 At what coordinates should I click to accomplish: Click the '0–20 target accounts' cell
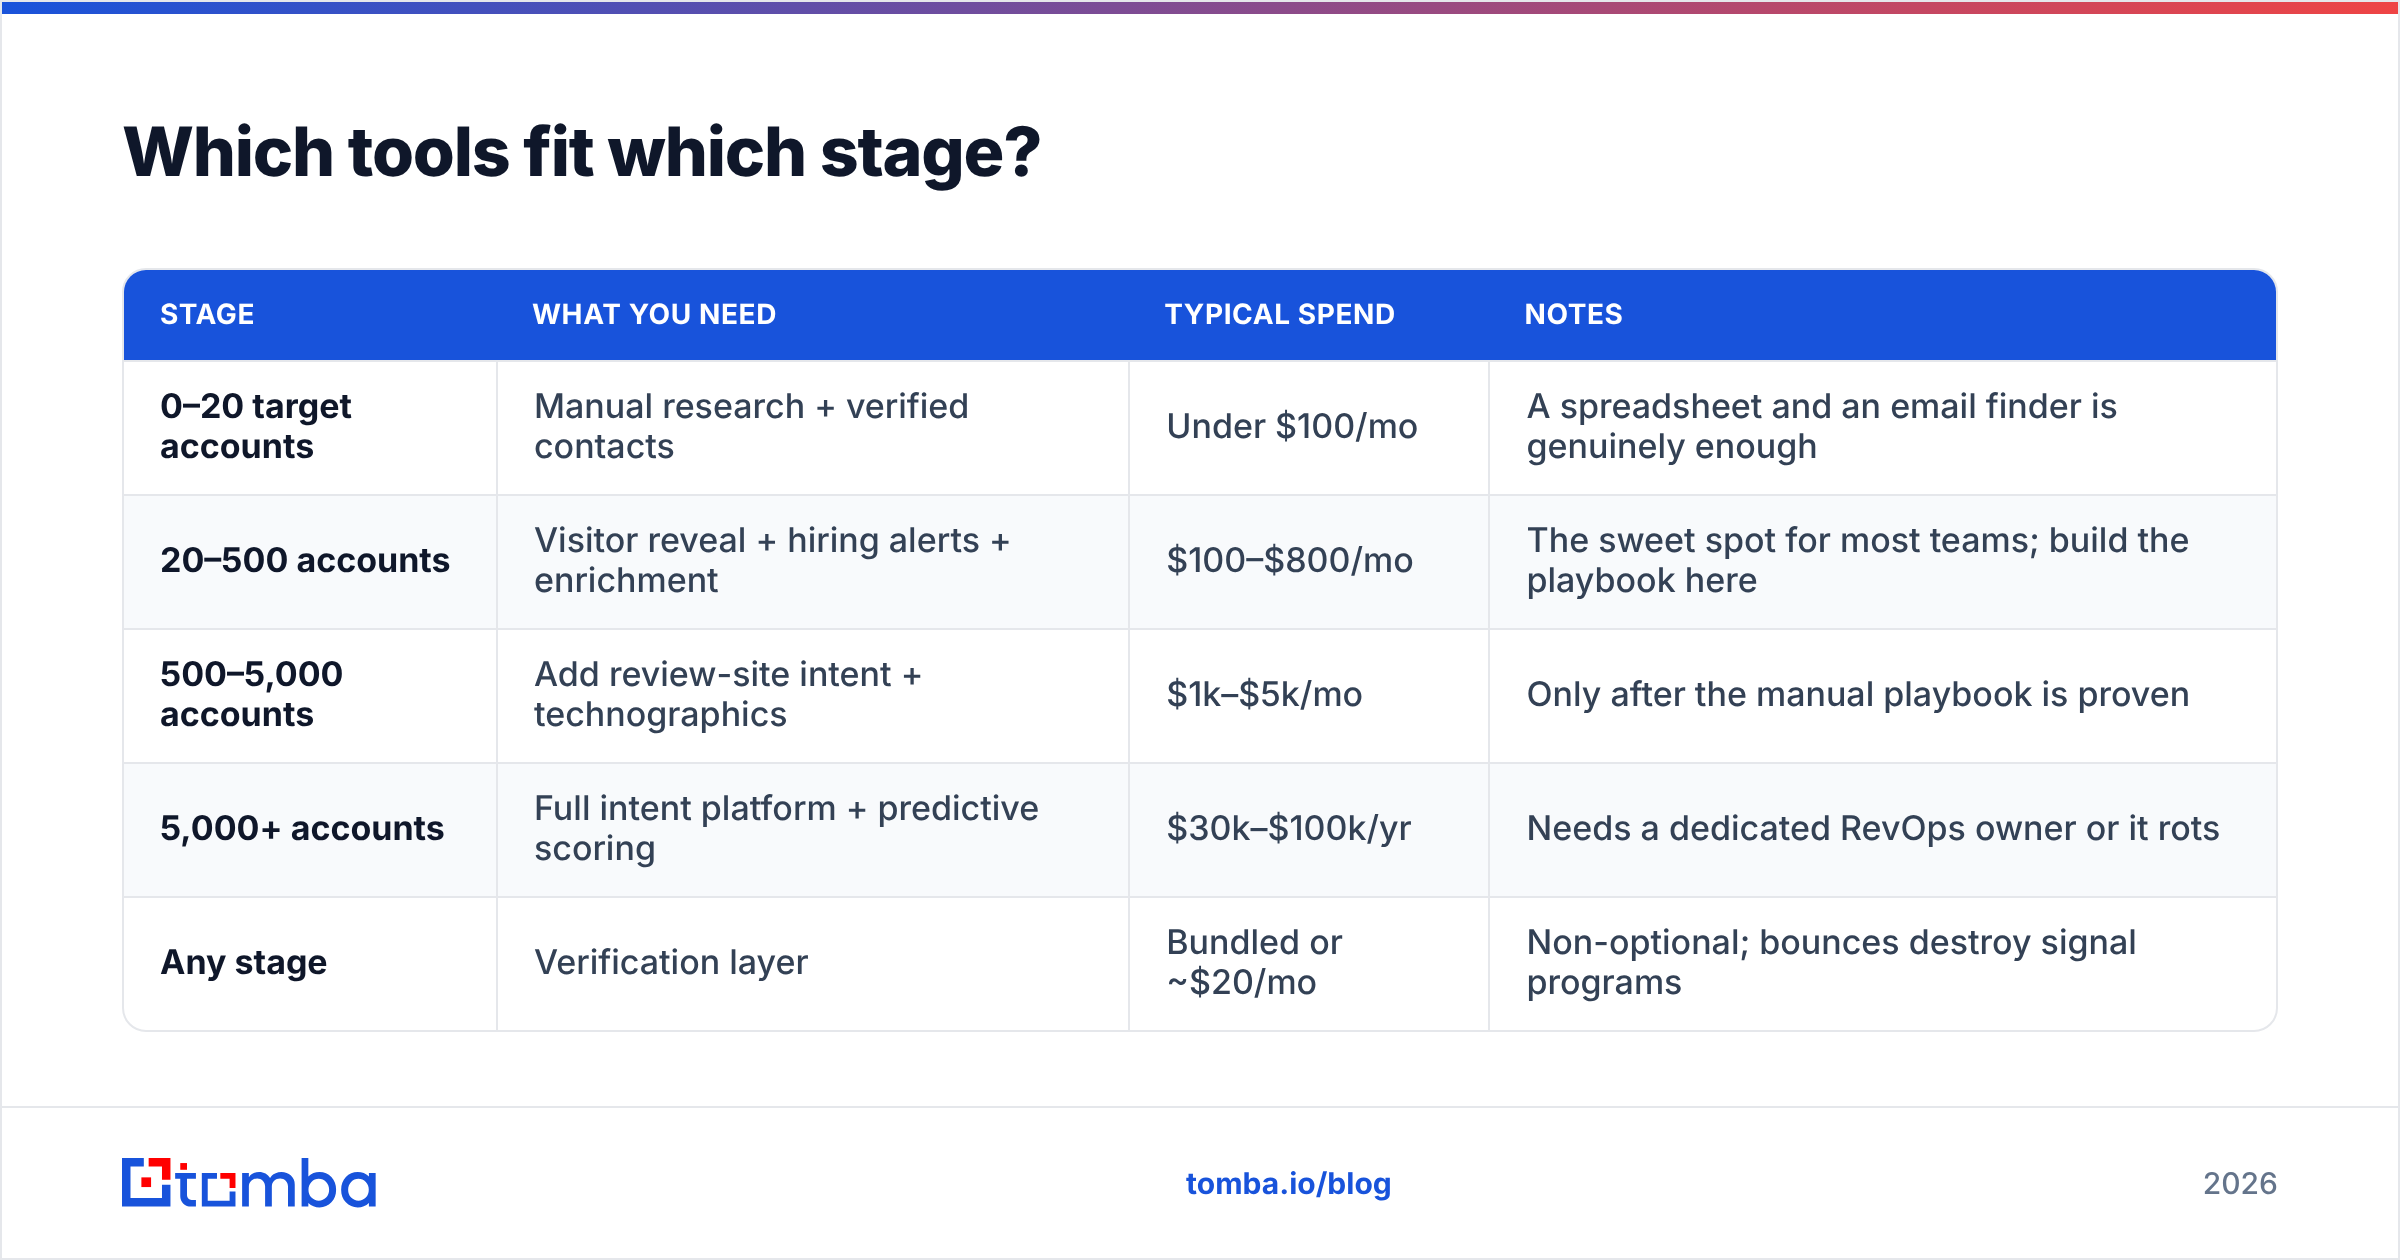pyautogui.click(x=310, y=427)
